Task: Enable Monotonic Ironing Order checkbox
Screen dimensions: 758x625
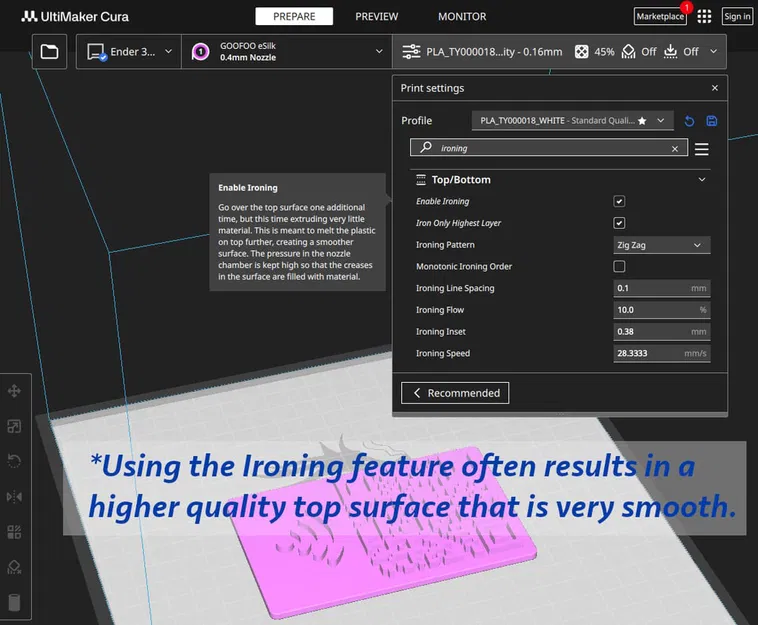Action: coord(619,266)
